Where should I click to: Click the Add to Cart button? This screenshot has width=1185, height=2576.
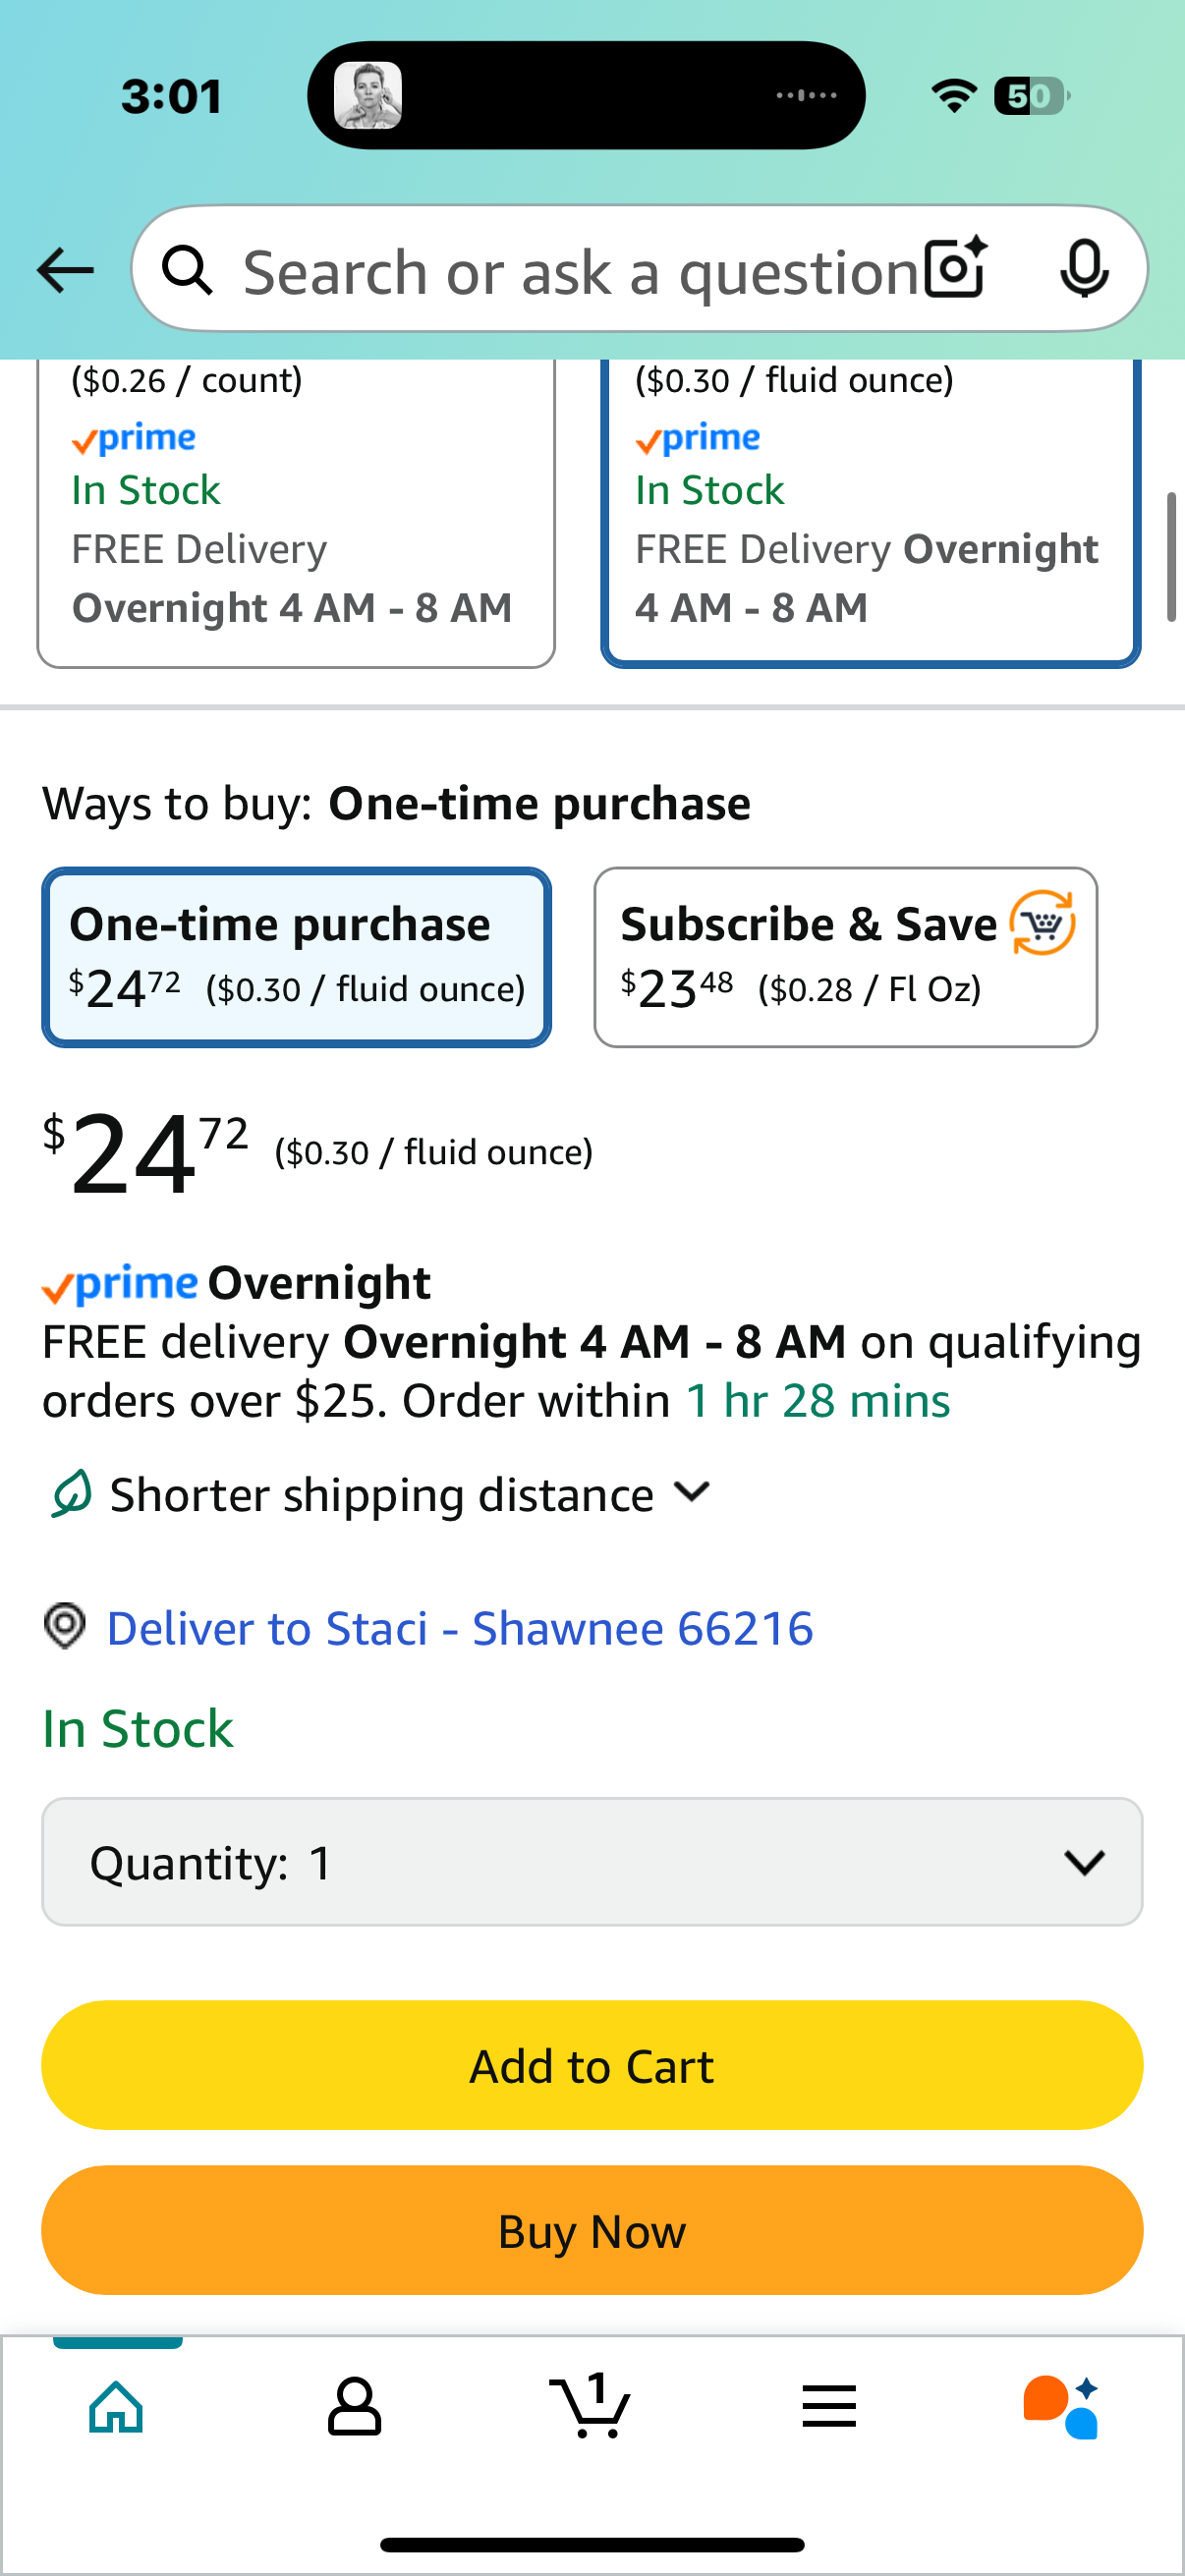pyautogui.click(x=592, y=2065)
